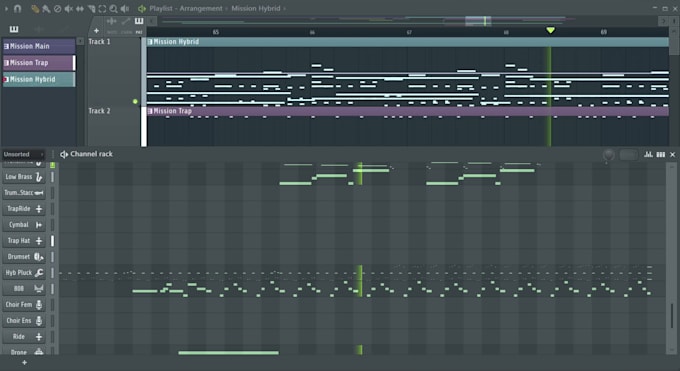The height and width of the screenshot is (371, 680).
Task: Switch focus to pattern clips
Action: 139,21
